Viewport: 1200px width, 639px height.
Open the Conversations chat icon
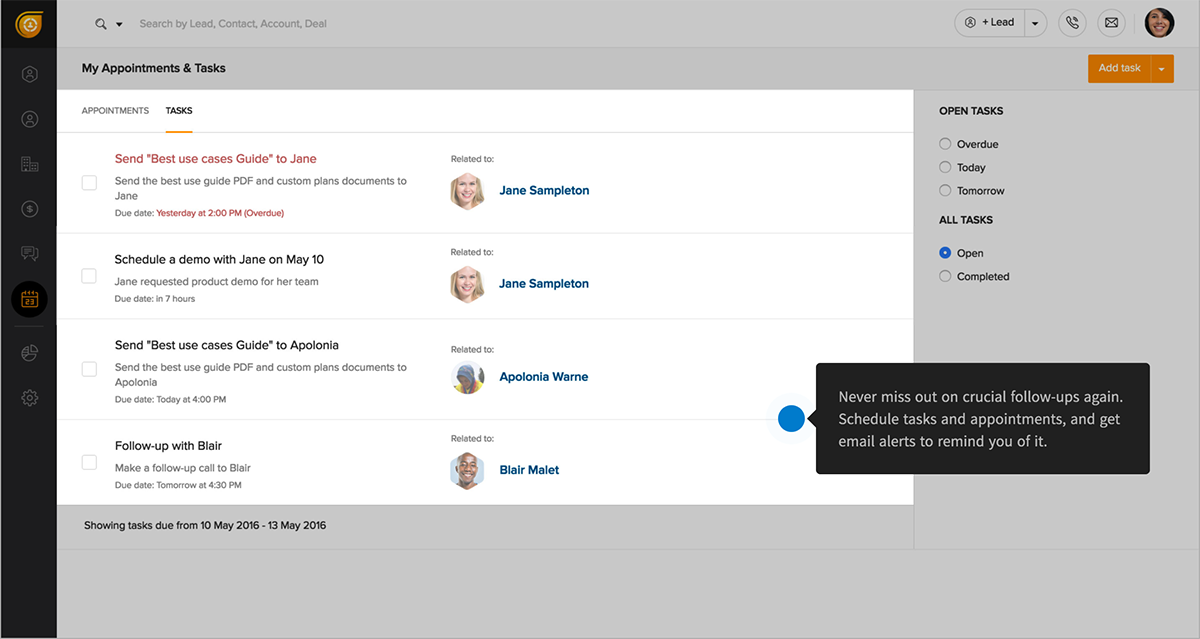29,254
